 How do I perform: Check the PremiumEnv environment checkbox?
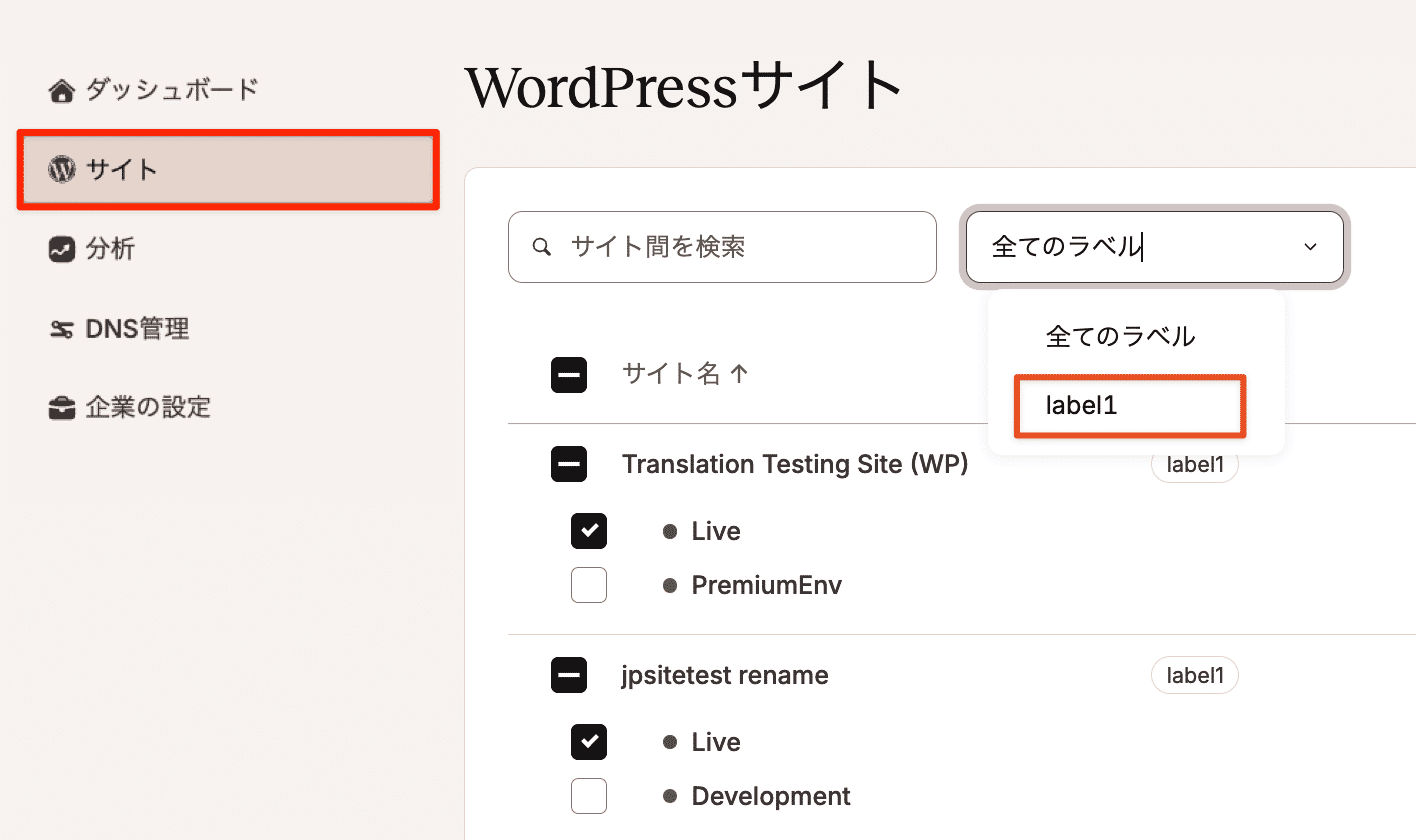(589, 585)
